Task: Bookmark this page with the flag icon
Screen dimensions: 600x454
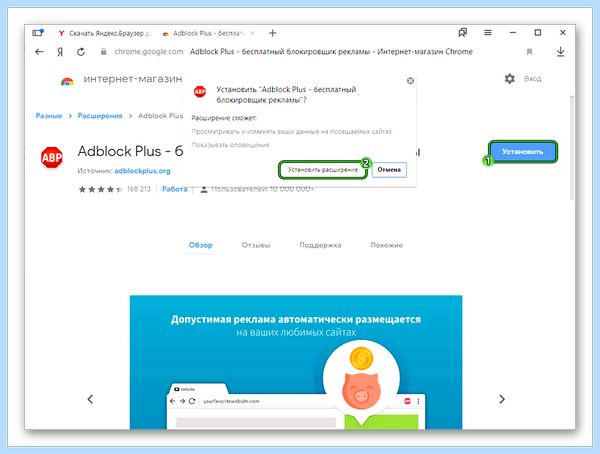Action: [529, 52]
